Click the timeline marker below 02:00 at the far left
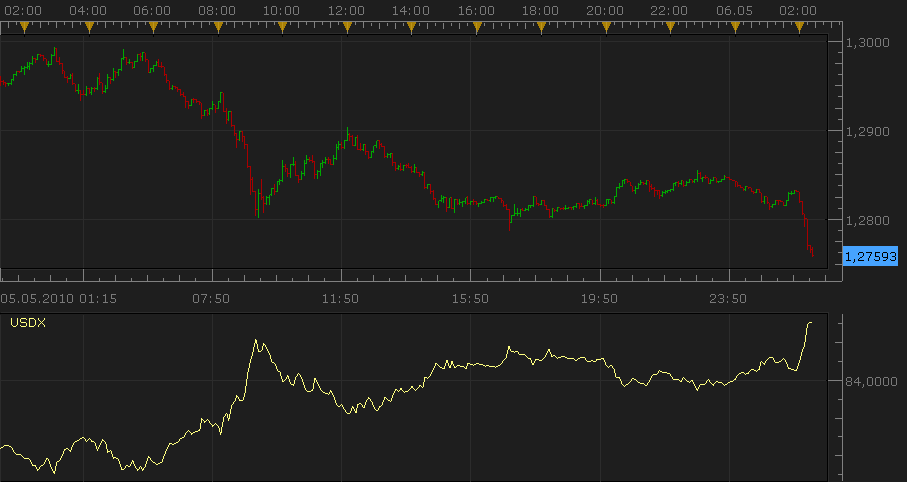 coord(24,27)
